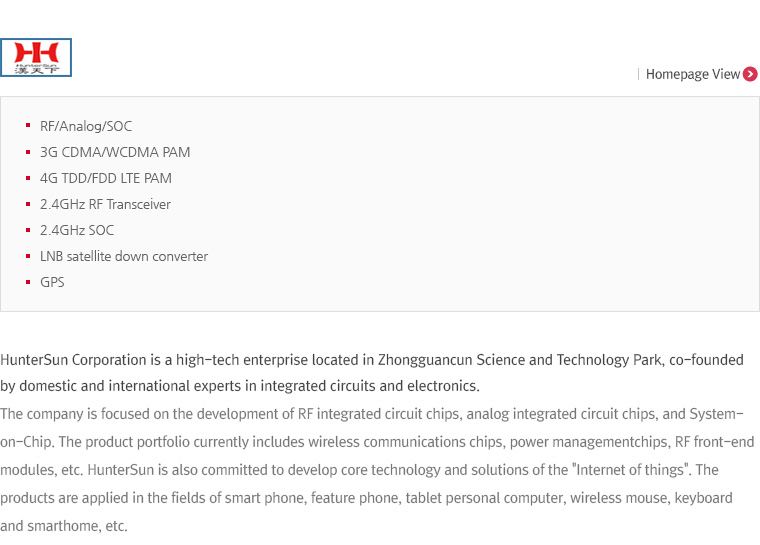Click the bullet before 4G TDD/FDD LTE PAM
The width and height of the screenshot is (760, 545).
pos(28,178)
